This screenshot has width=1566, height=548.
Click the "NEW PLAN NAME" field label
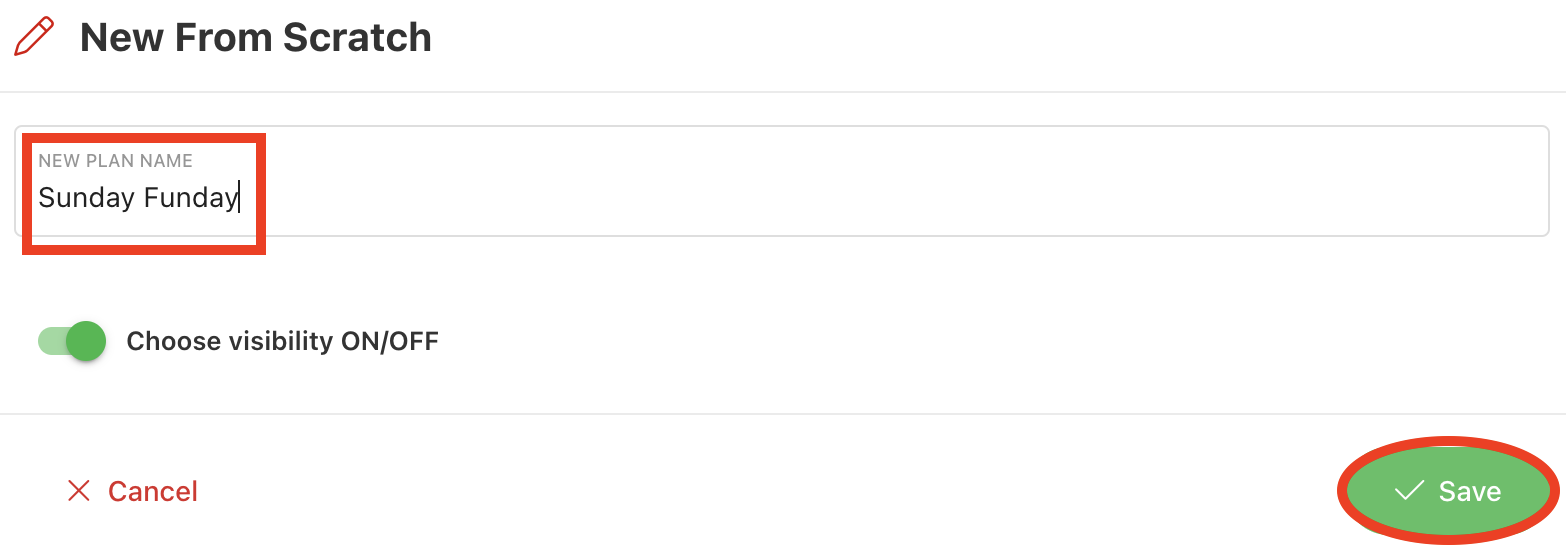[116, 160]
